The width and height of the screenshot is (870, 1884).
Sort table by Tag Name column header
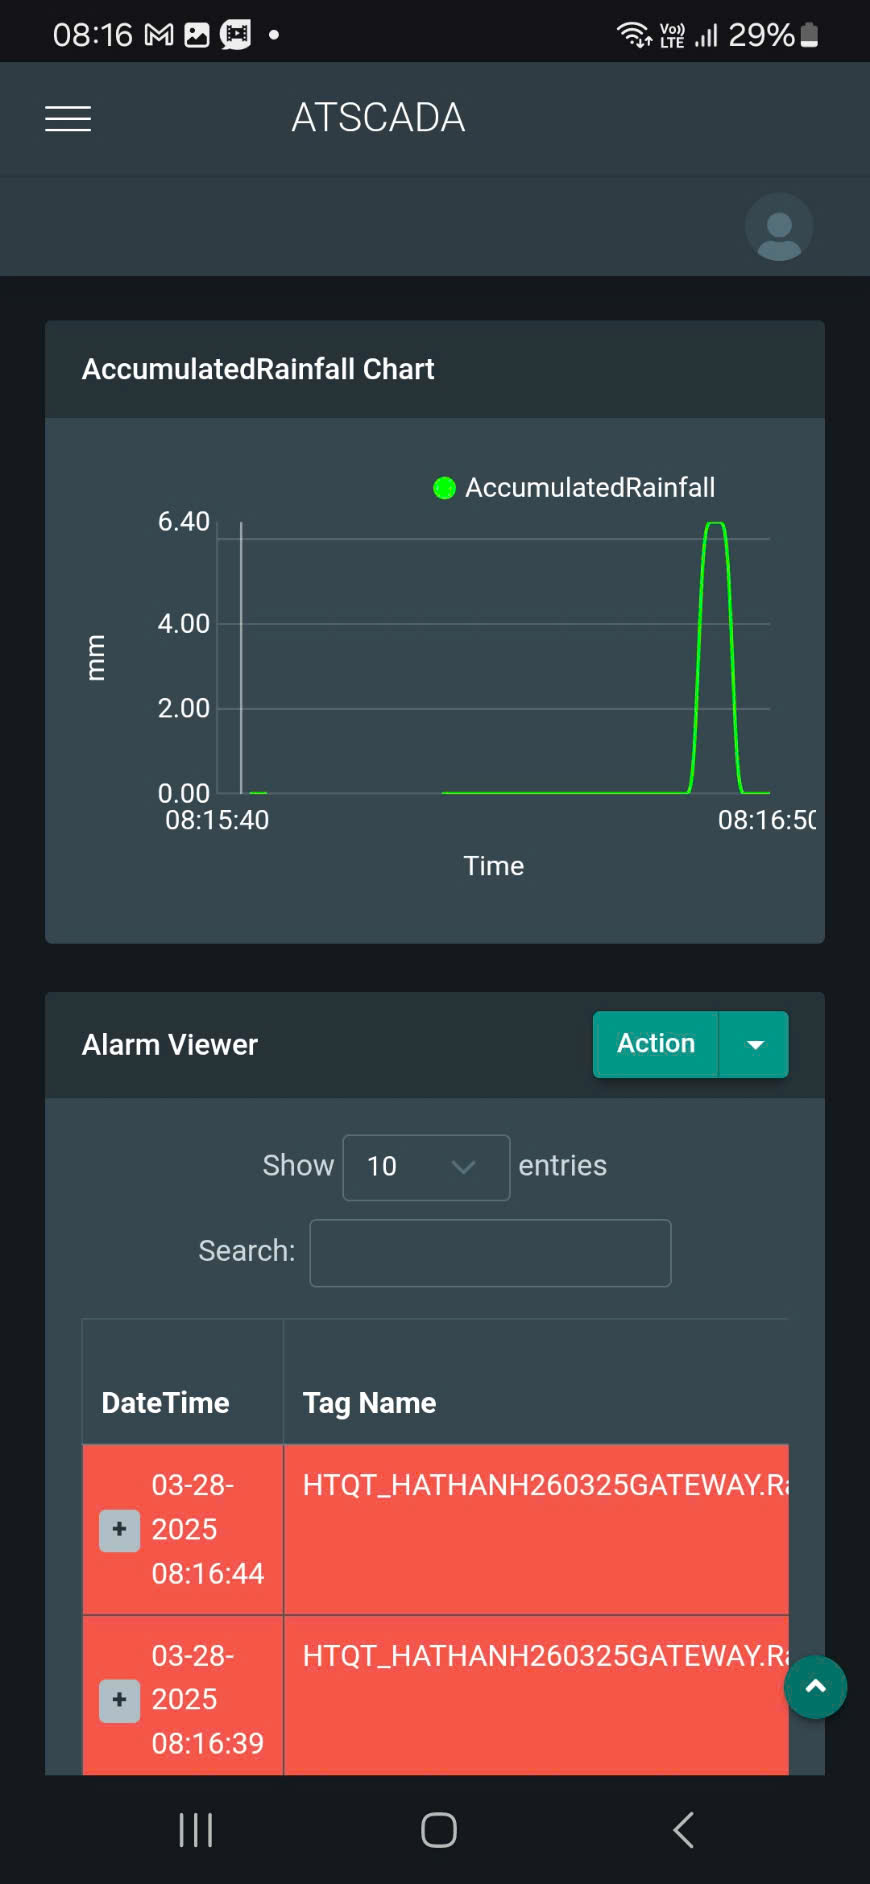tap(370, 1403)
